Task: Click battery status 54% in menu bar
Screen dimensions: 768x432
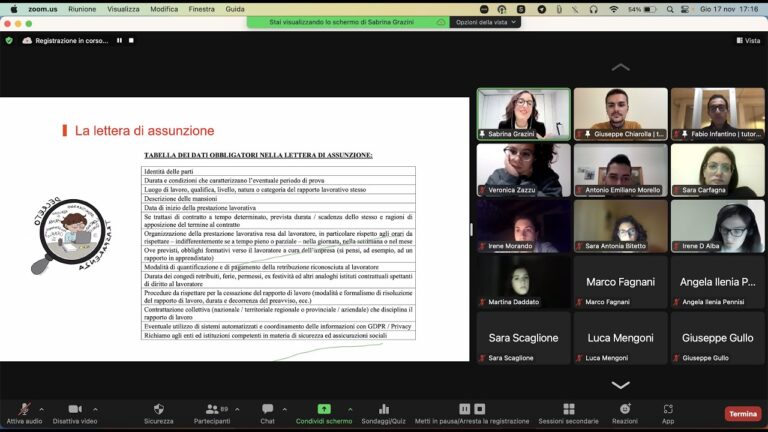Action: pos(642,9)
